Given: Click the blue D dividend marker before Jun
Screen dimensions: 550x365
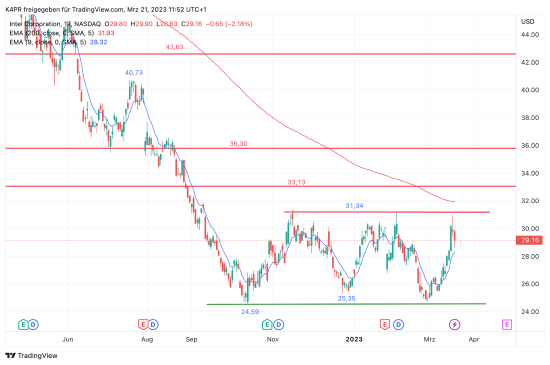Looking at the screenshot, I should 33,325.
